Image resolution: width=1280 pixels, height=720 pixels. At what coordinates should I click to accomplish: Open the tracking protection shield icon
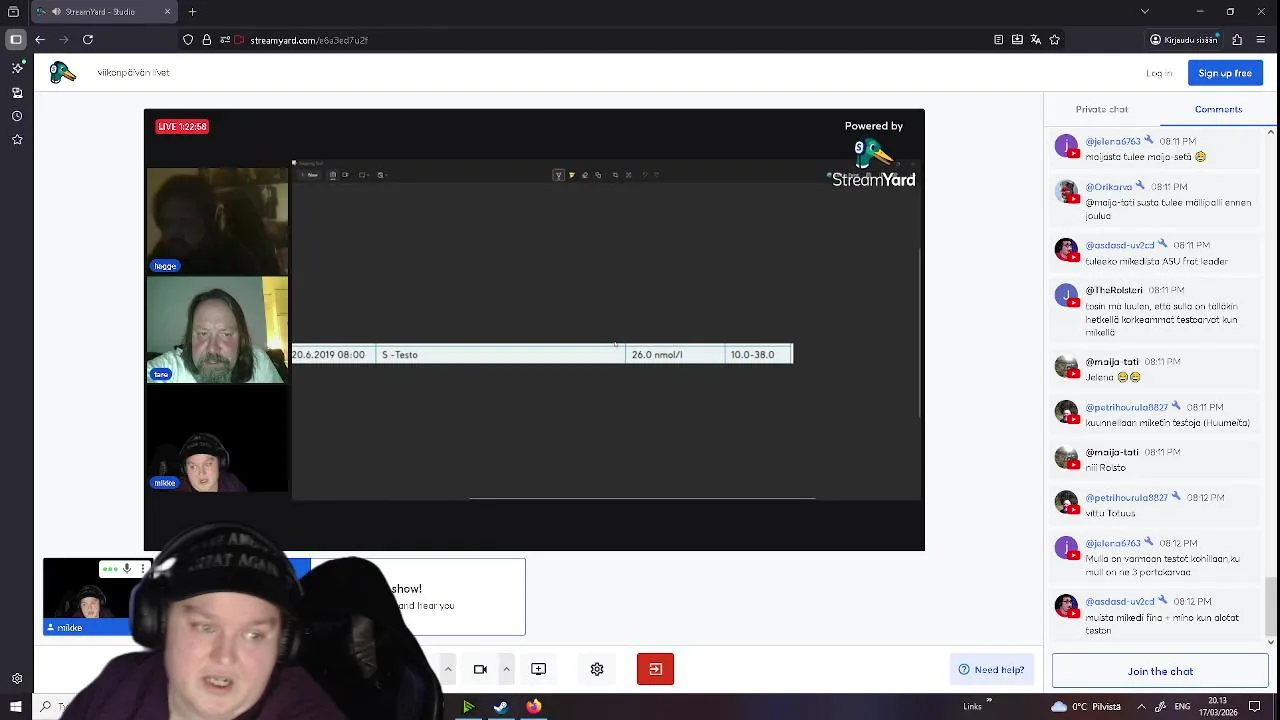188,40
